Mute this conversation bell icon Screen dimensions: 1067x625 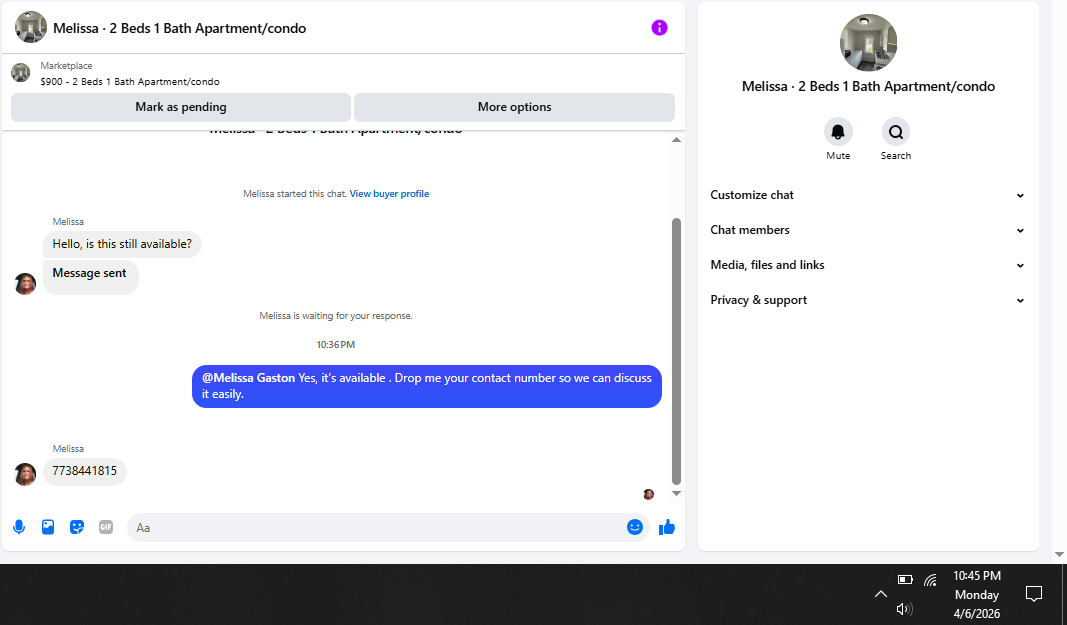click(x=838, y=132)
